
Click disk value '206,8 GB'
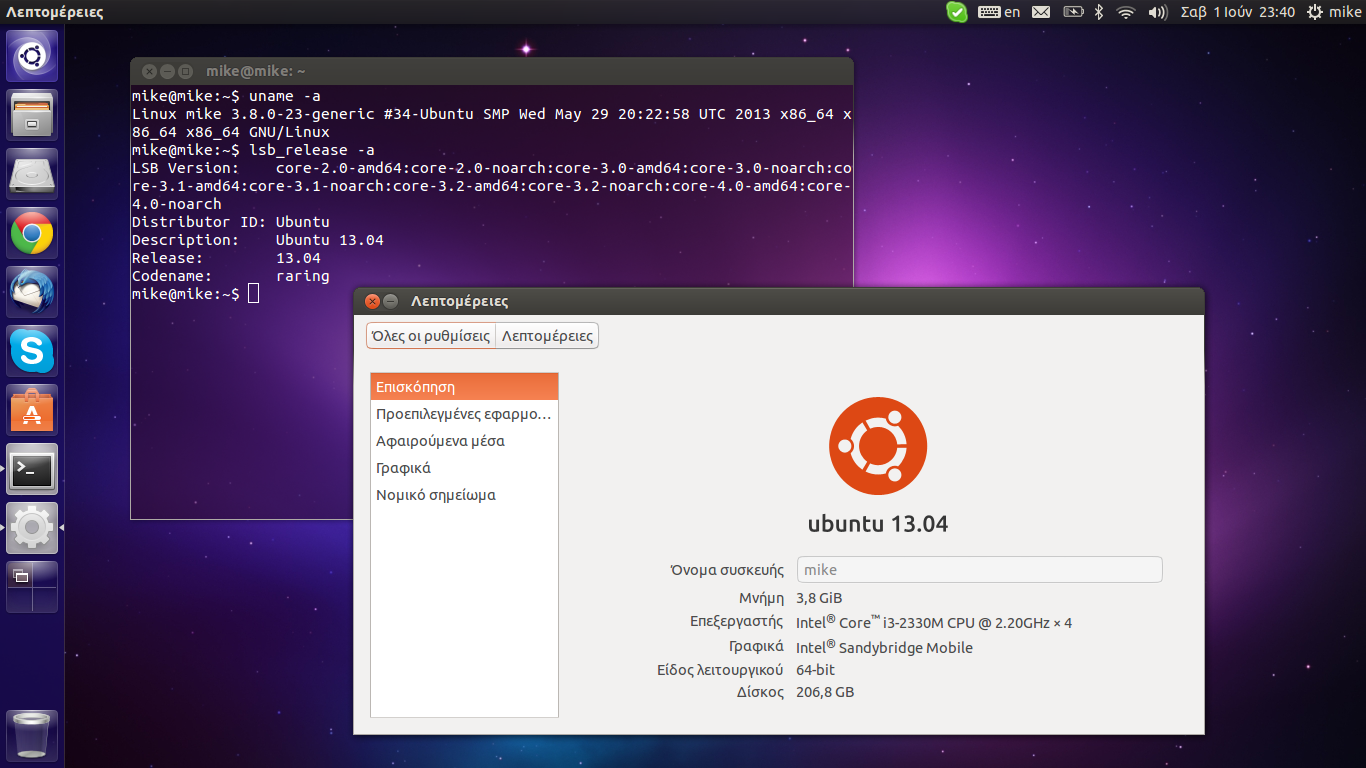pyautogui.click(x=825, y=692)
